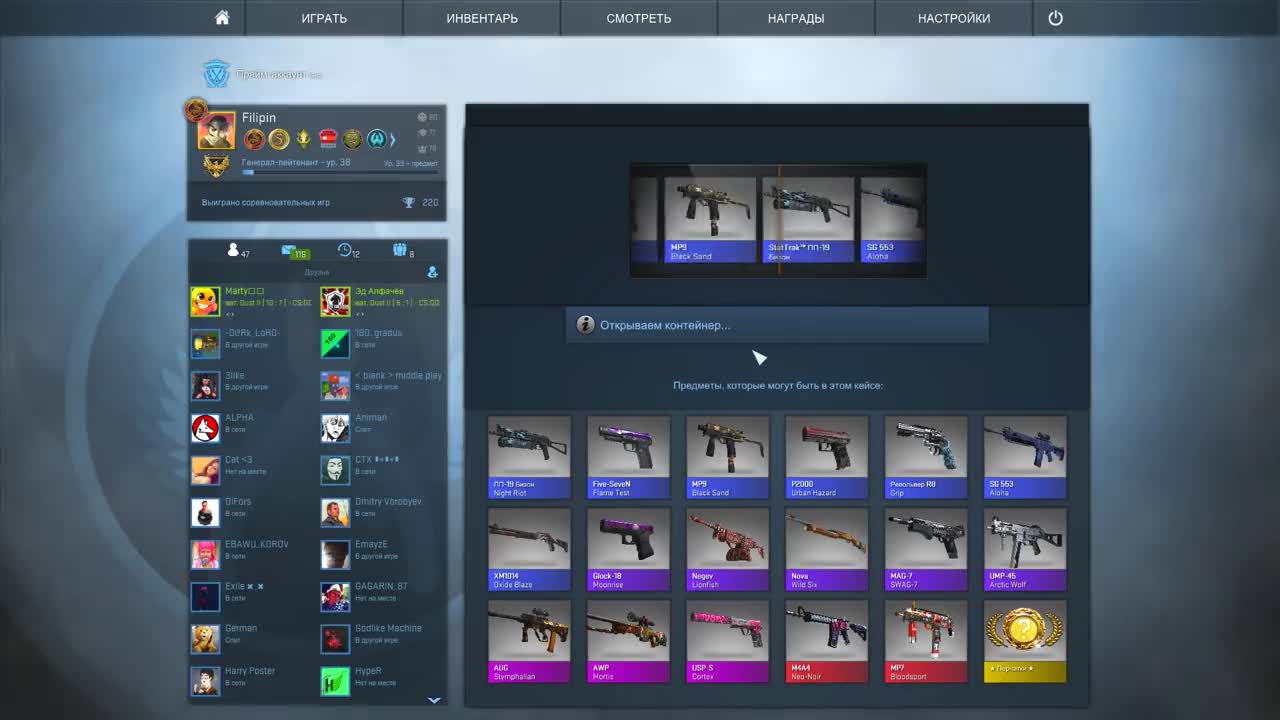
Task: Click the StatTrak ПП-19 roulette item
Action: (809, 220)
